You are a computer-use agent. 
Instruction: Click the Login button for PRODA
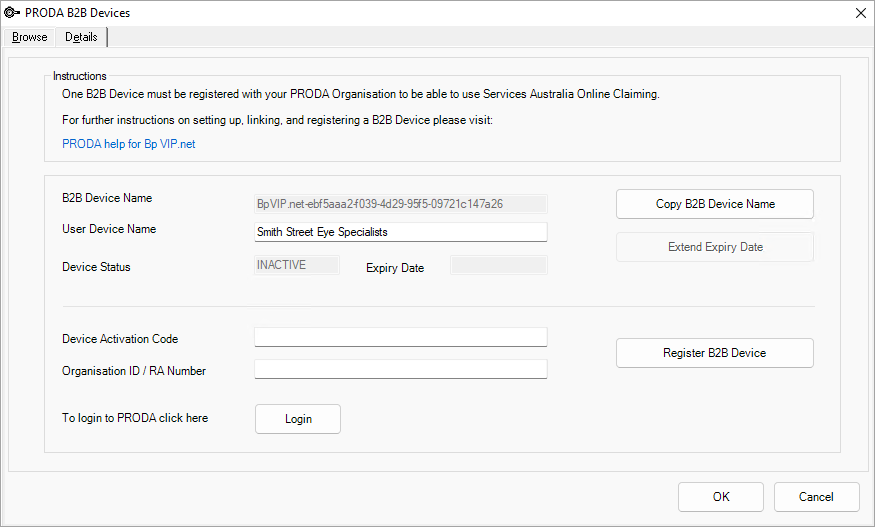click(x=298, y=419)
